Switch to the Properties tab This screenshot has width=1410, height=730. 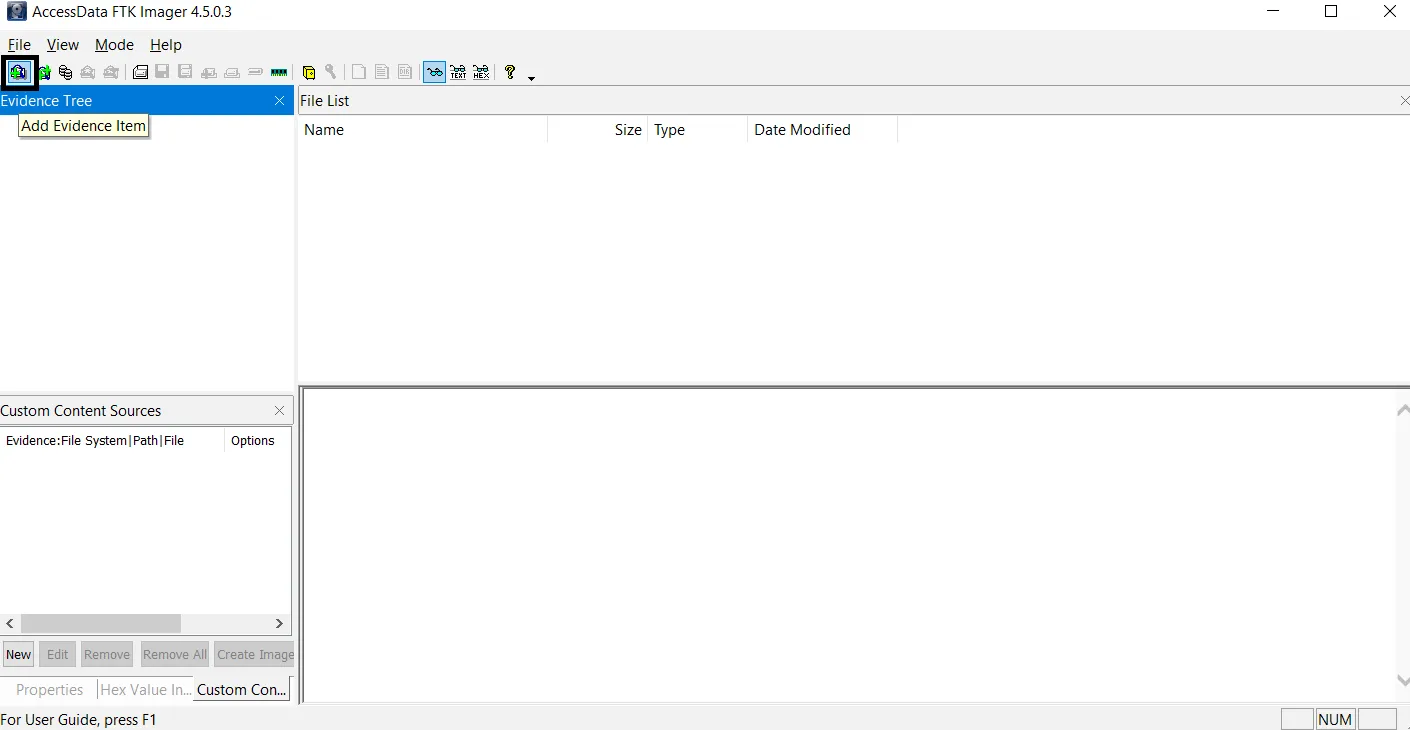click(49, 690)
